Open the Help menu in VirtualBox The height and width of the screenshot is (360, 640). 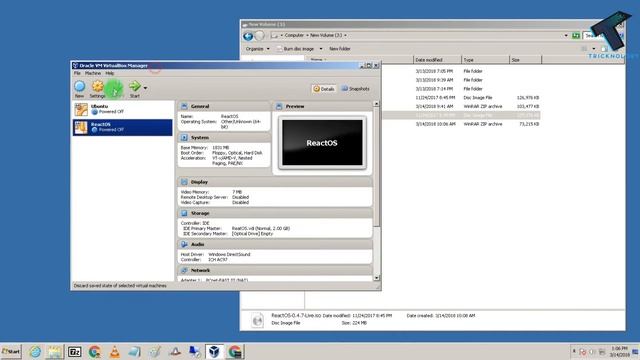click(x=110, y=73)
